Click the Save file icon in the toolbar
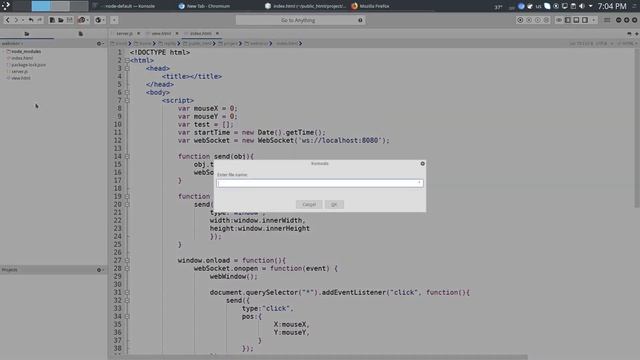Viewport: 640px width, 360px height. click(x=69, y=20)
